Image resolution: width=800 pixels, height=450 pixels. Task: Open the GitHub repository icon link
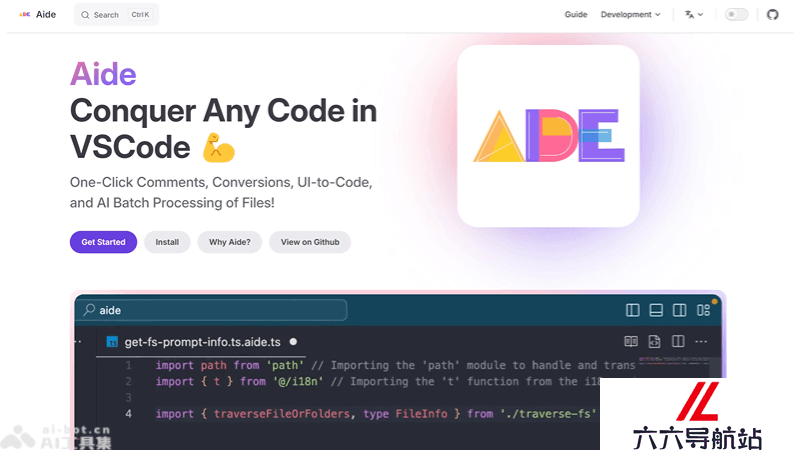click(x=772, y=14)
